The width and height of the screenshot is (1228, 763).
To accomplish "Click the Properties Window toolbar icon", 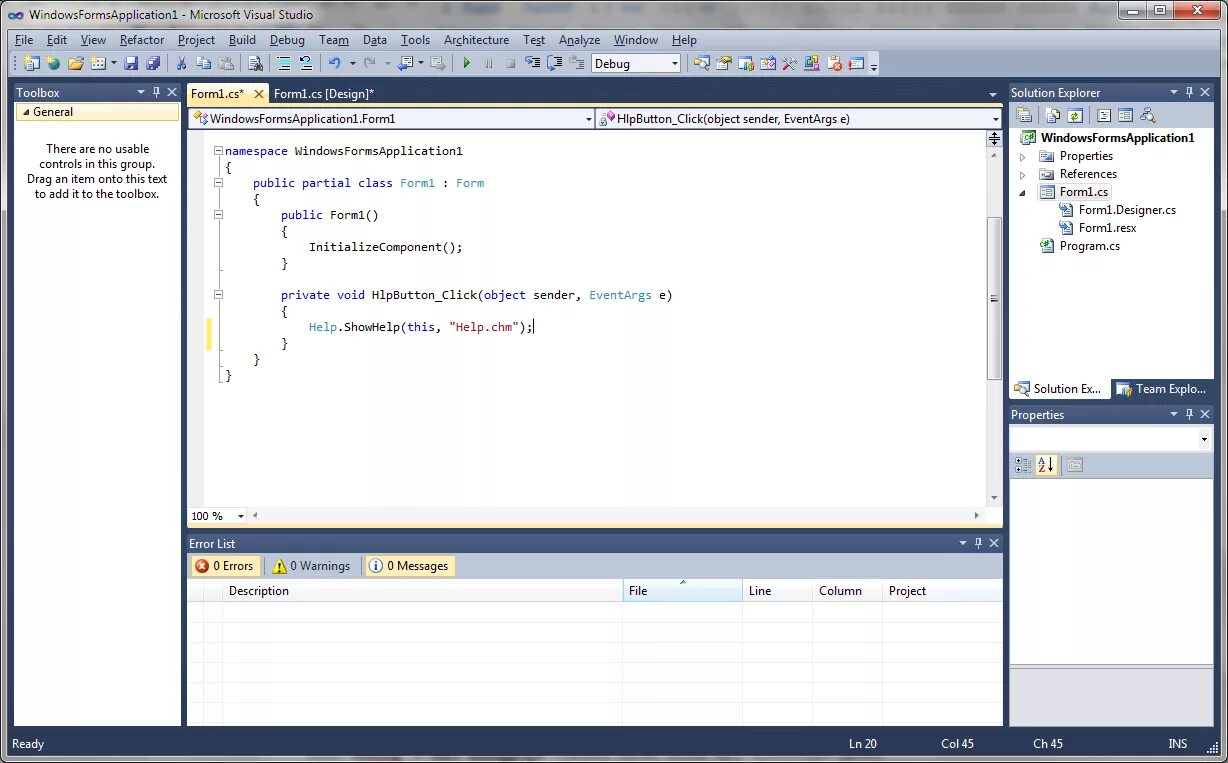I will click(x=723, y=63).
